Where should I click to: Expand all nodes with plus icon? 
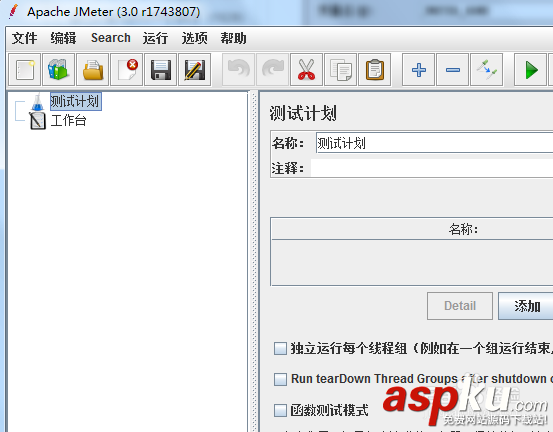coord(419,70)
